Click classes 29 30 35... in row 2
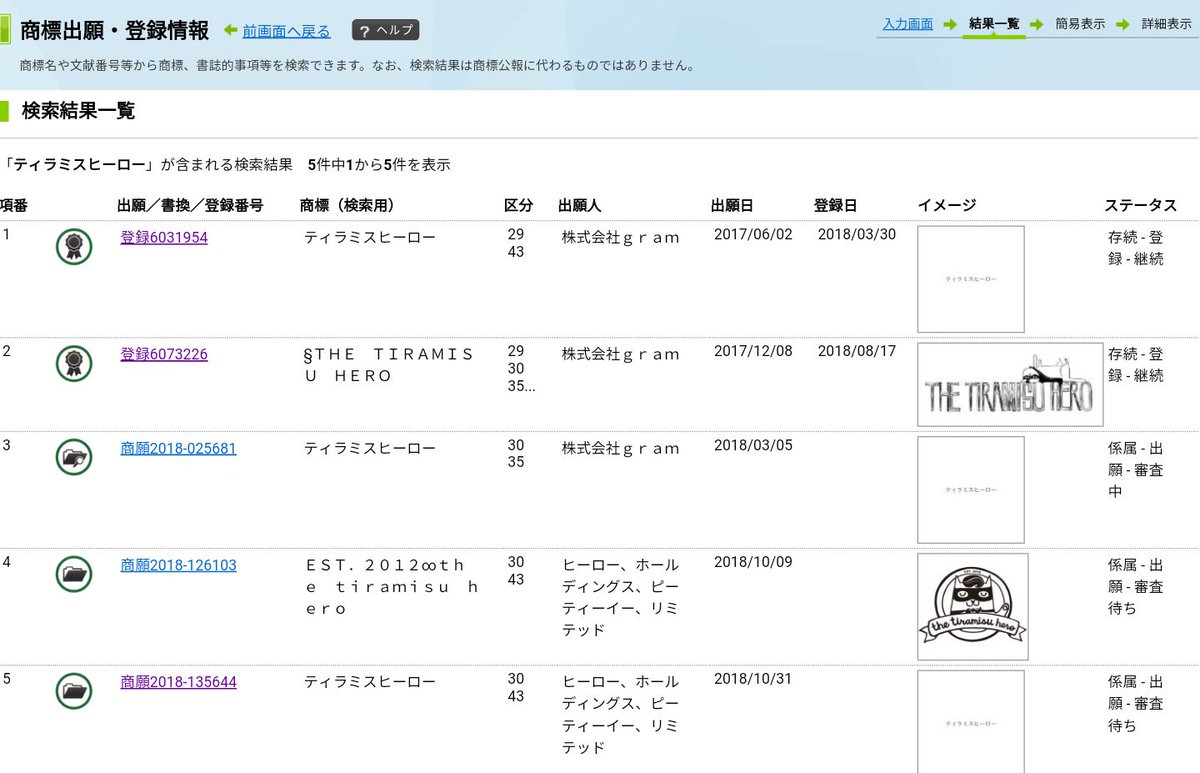This screenshot has height=773, width=1200. (x=519, y=369)
